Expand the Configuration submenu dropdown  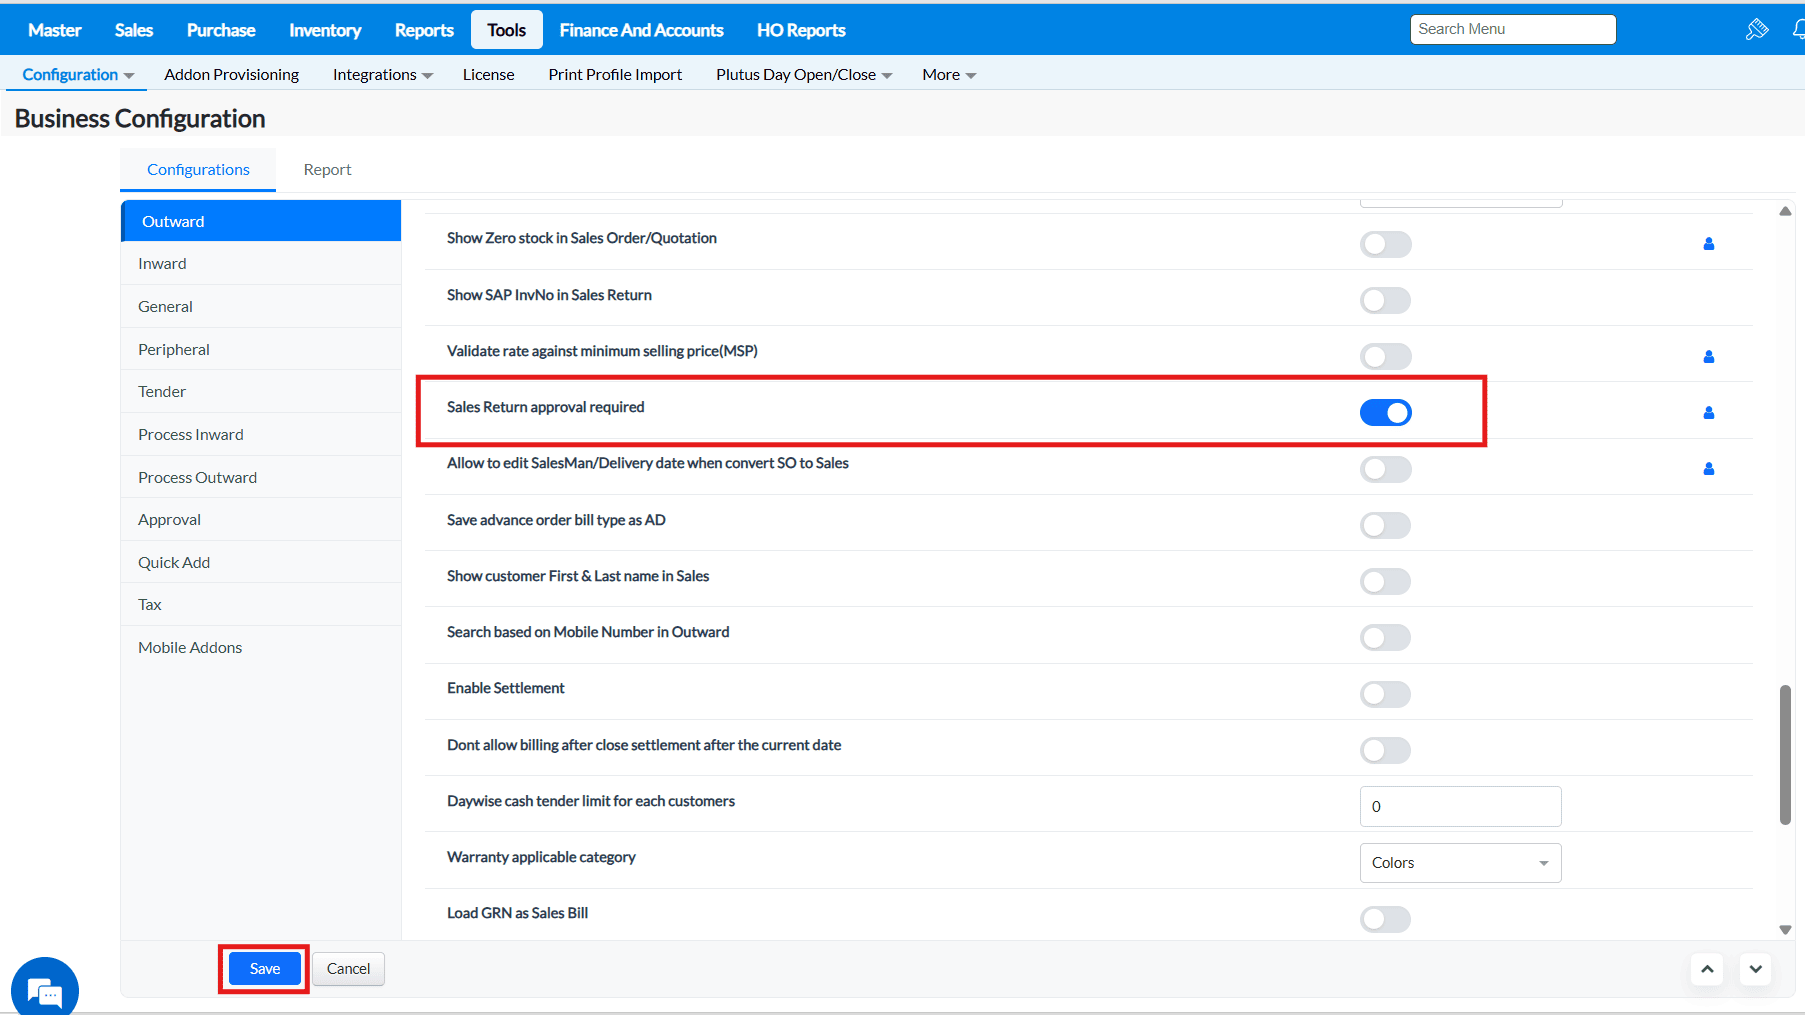coord(78,75)
